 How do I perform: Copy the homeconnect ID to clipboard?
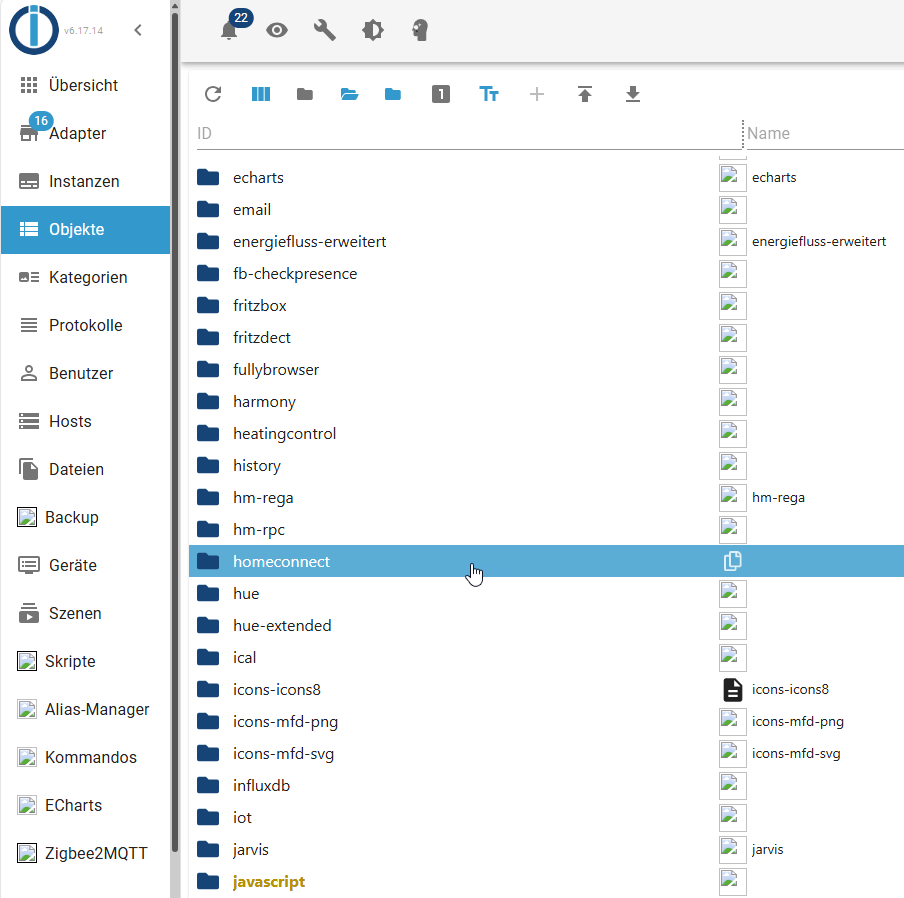click(x=732, y=561)
